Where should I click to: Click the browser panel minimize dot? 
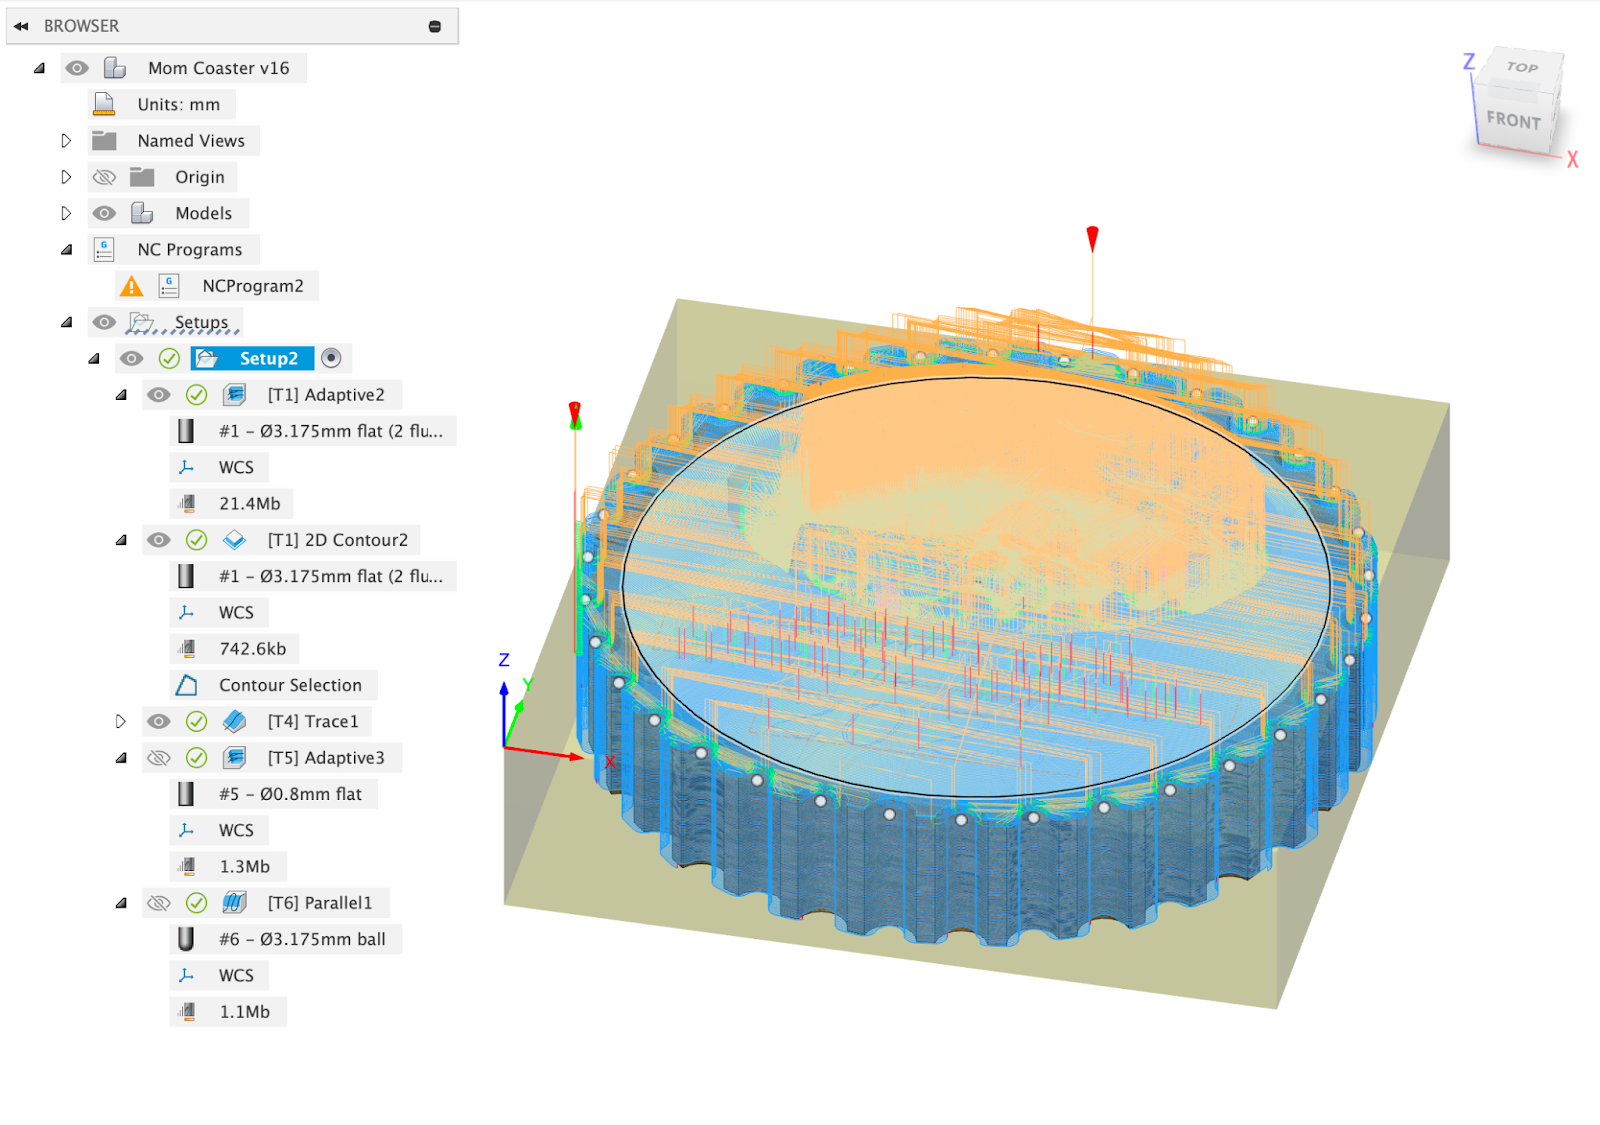435,26
